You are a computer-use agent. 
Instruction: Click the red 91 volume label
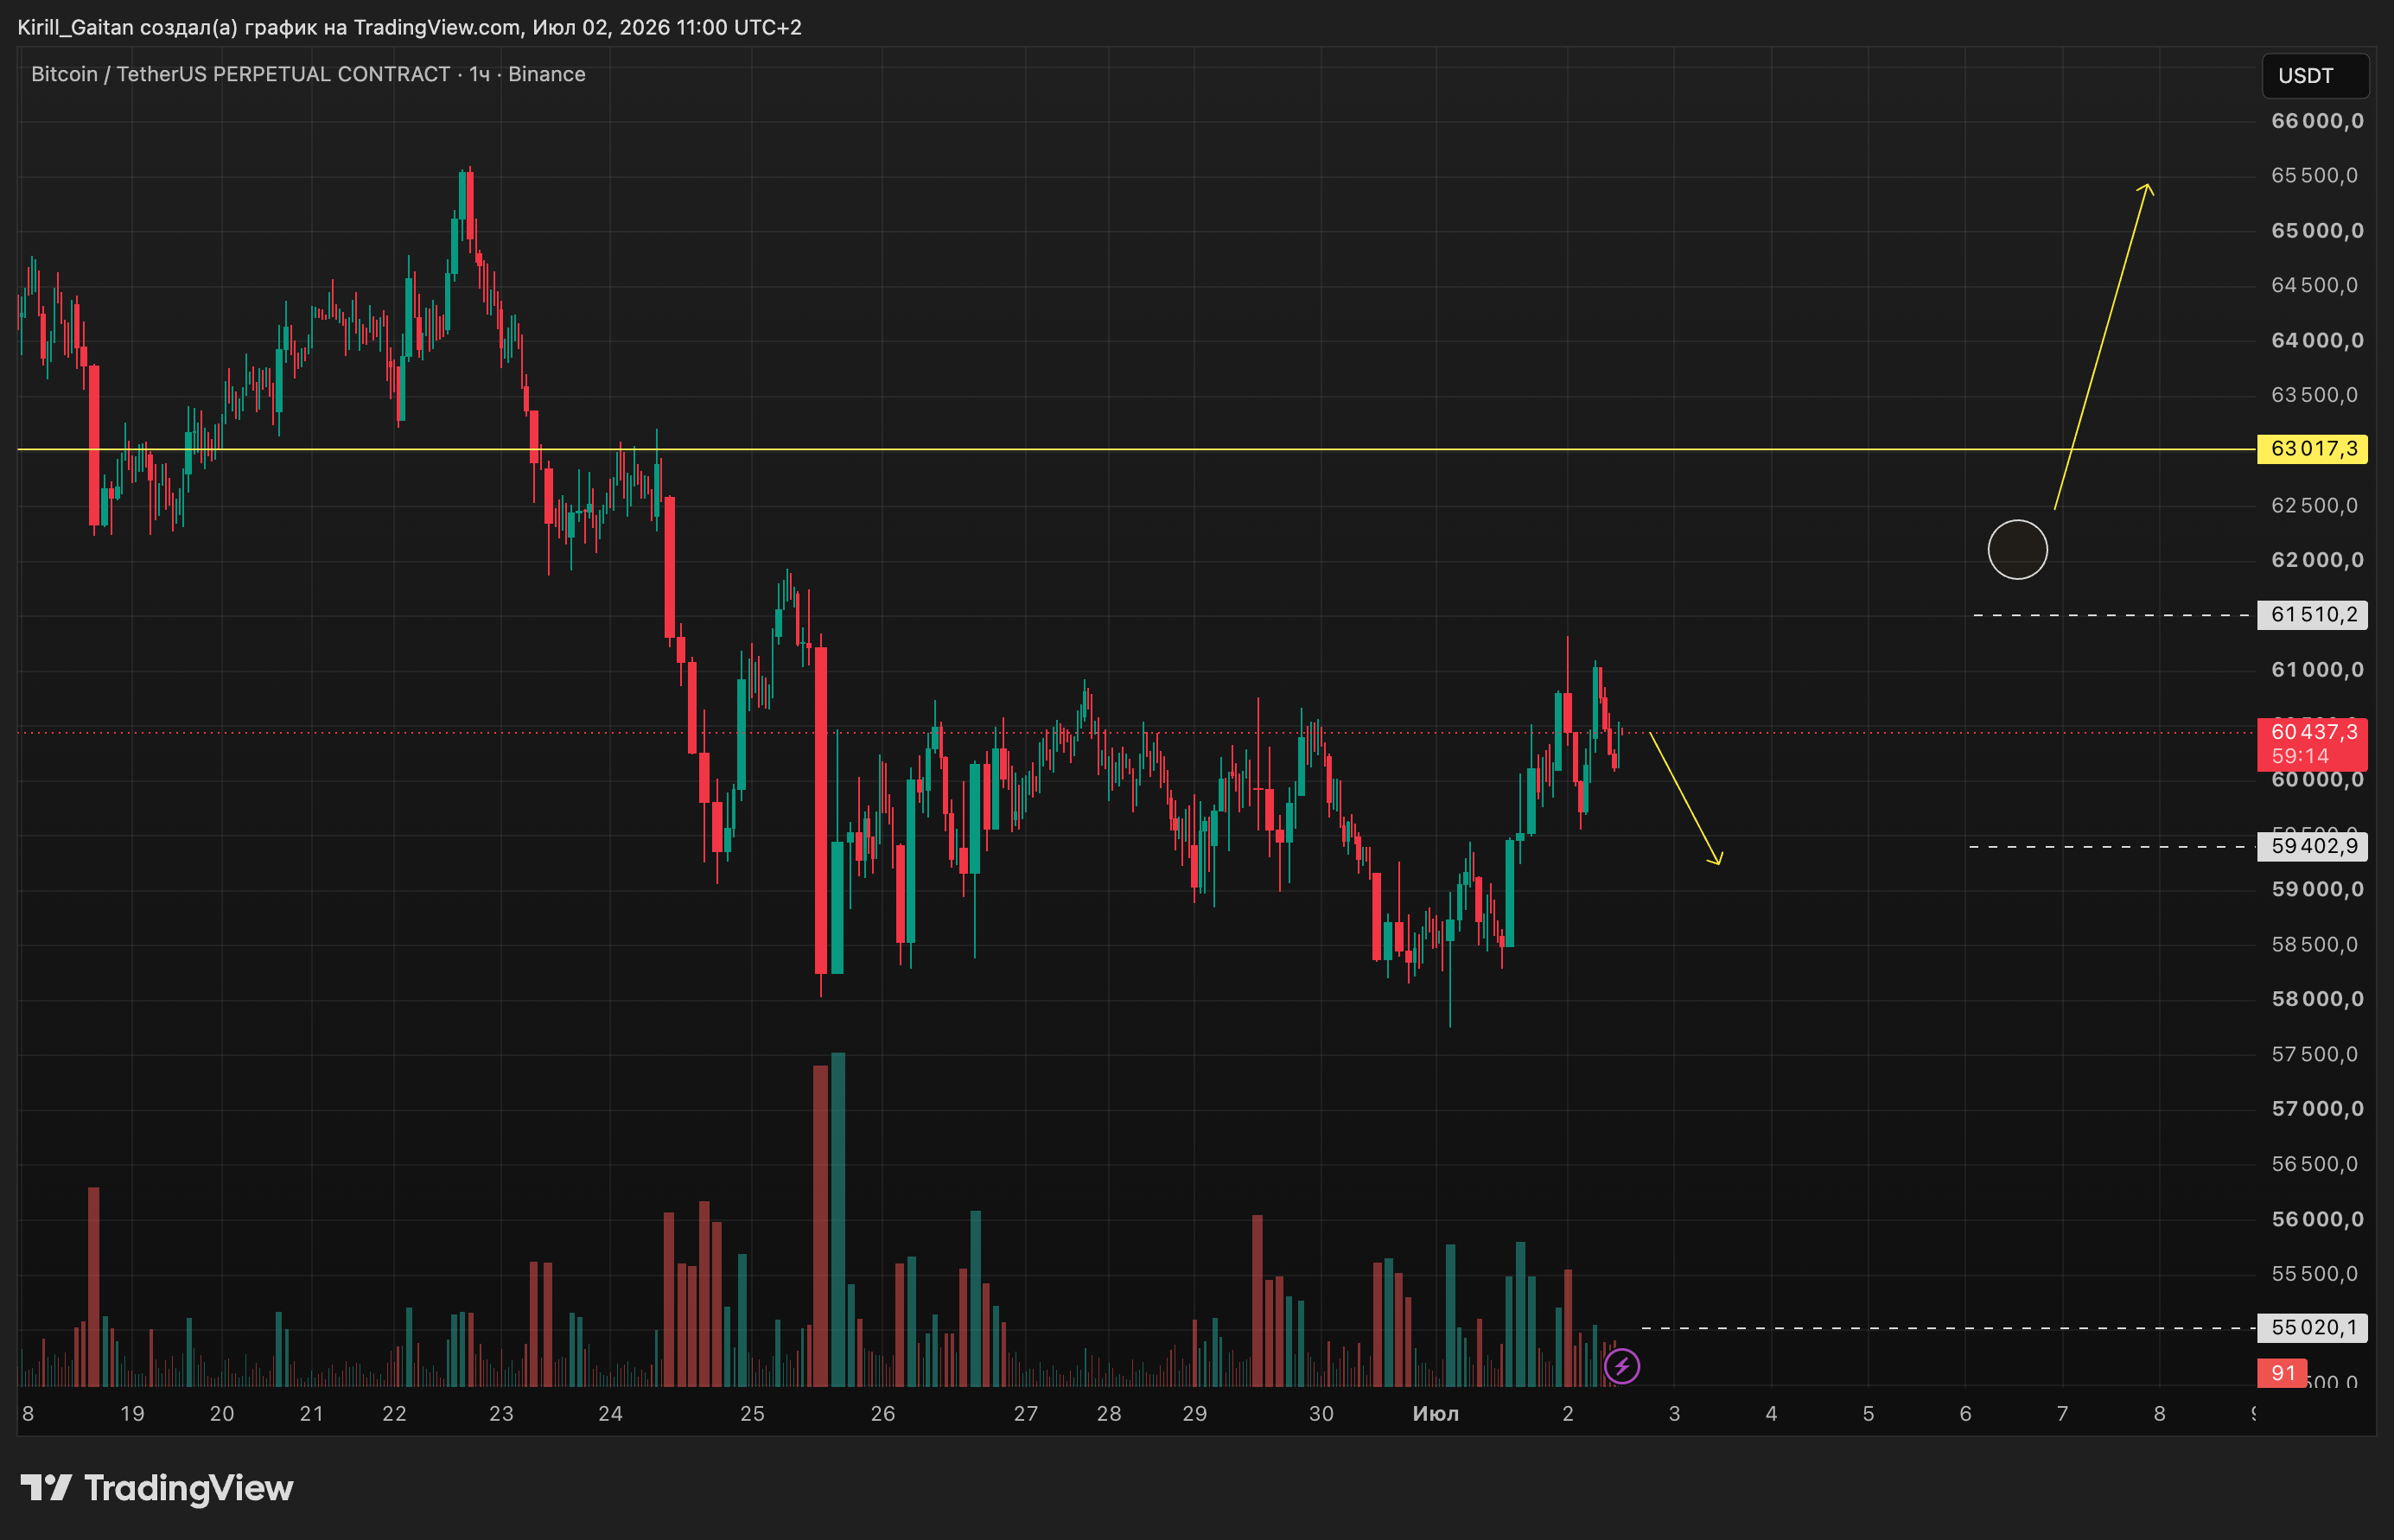pyautogui.click(x=2283, y=1373)
